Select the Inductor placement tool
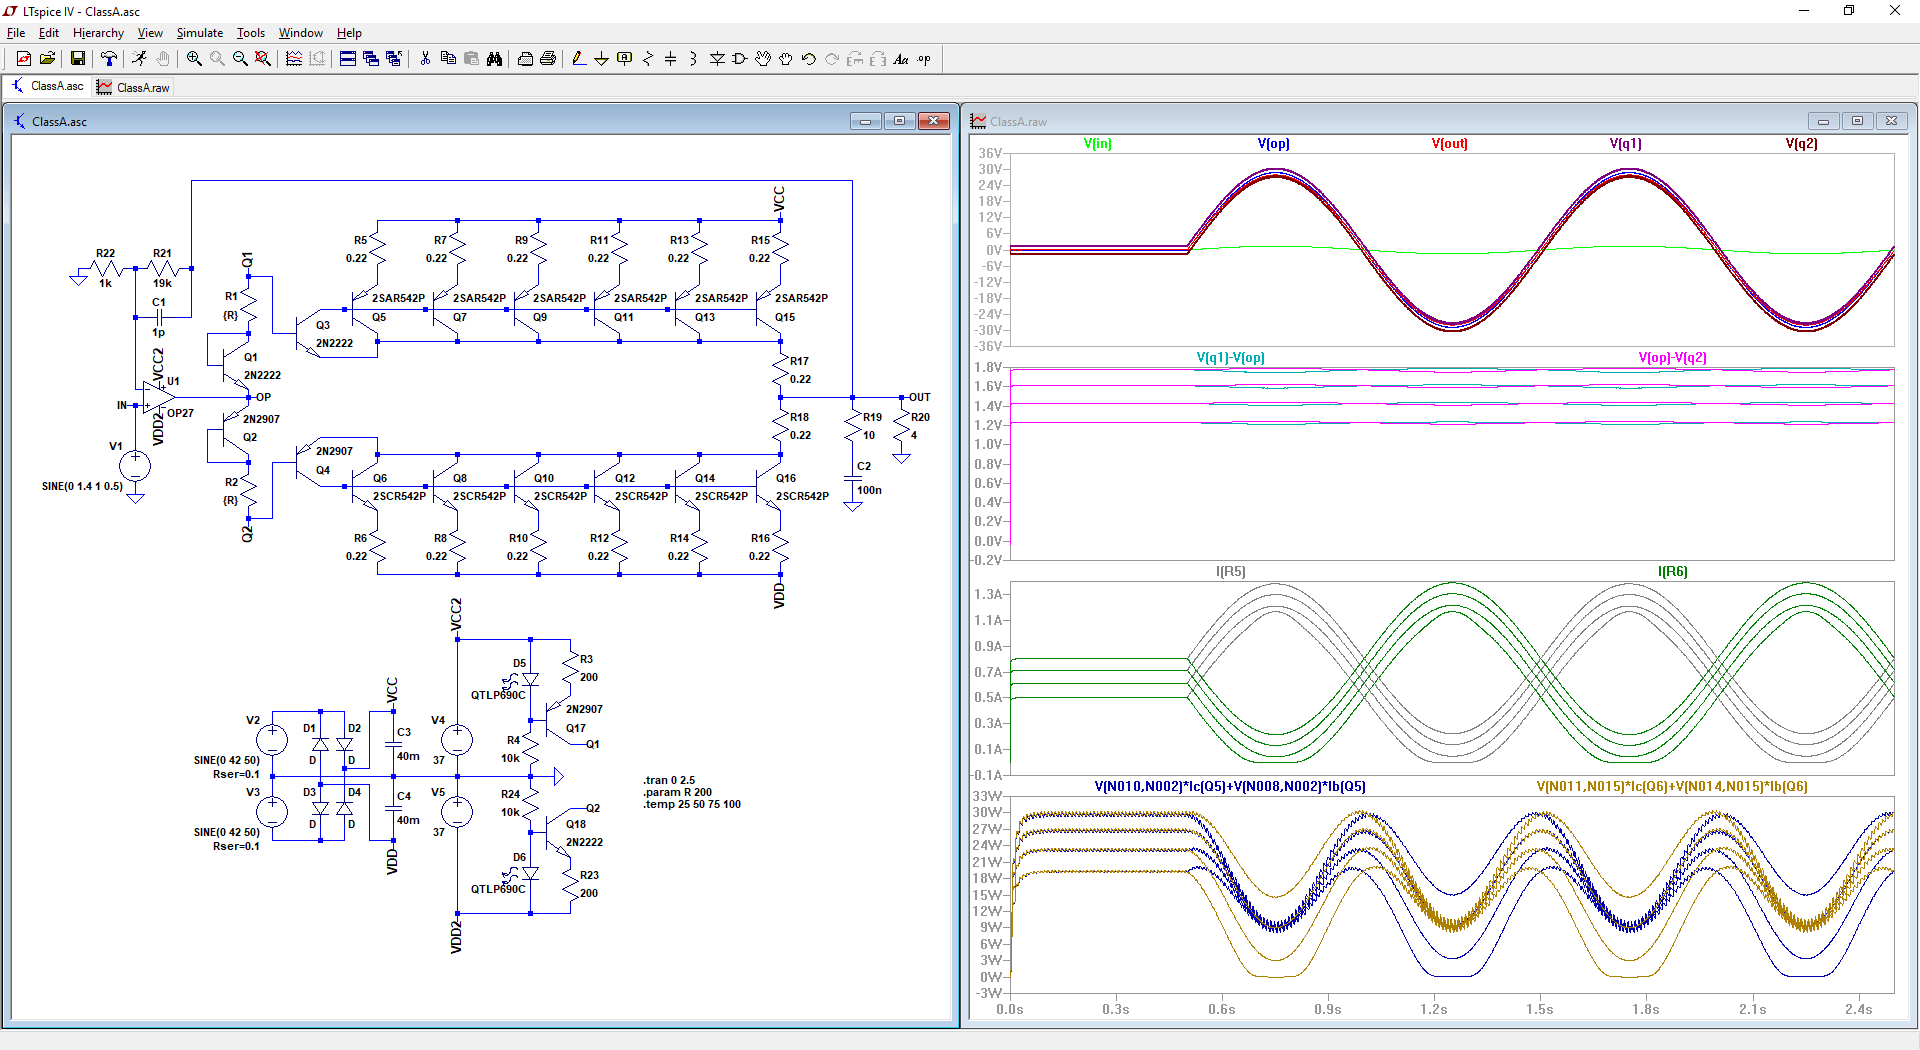 point(694,59)
